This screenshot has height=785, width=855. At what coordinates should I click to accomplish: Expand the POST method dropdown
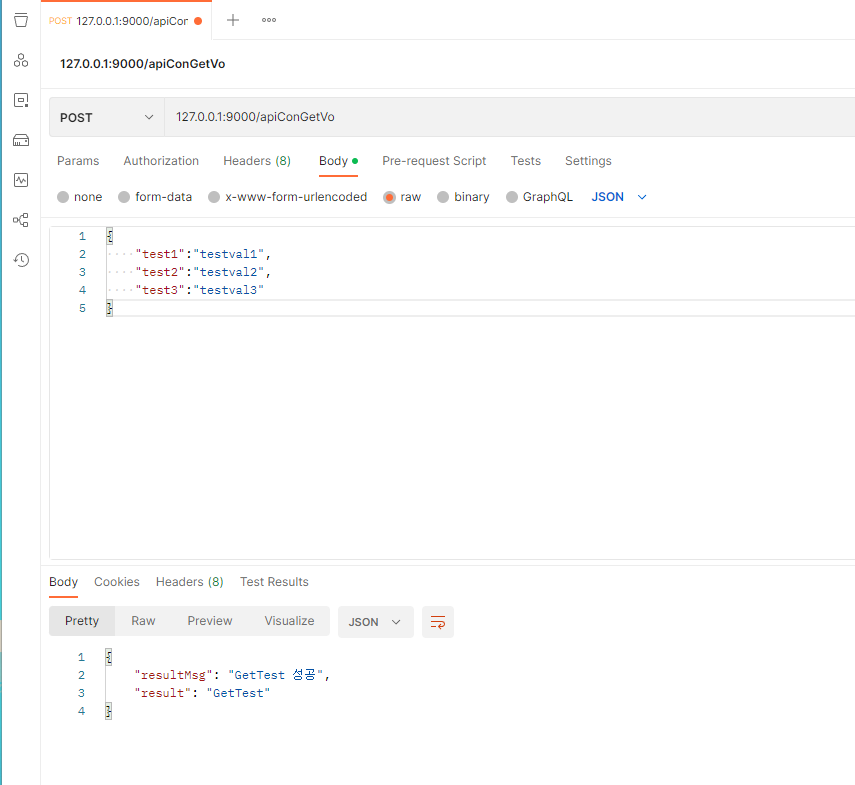tap(107, 117)
